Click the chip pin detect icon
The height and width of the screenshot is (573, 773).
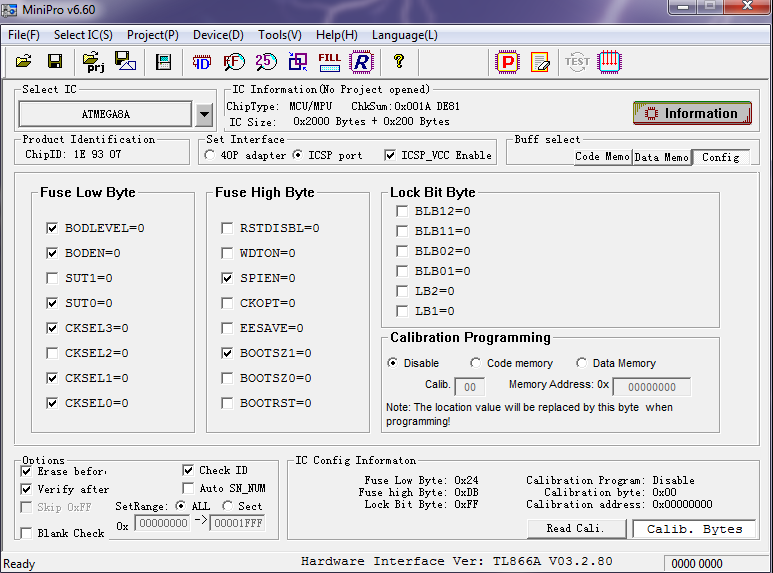tap(609, 62)
